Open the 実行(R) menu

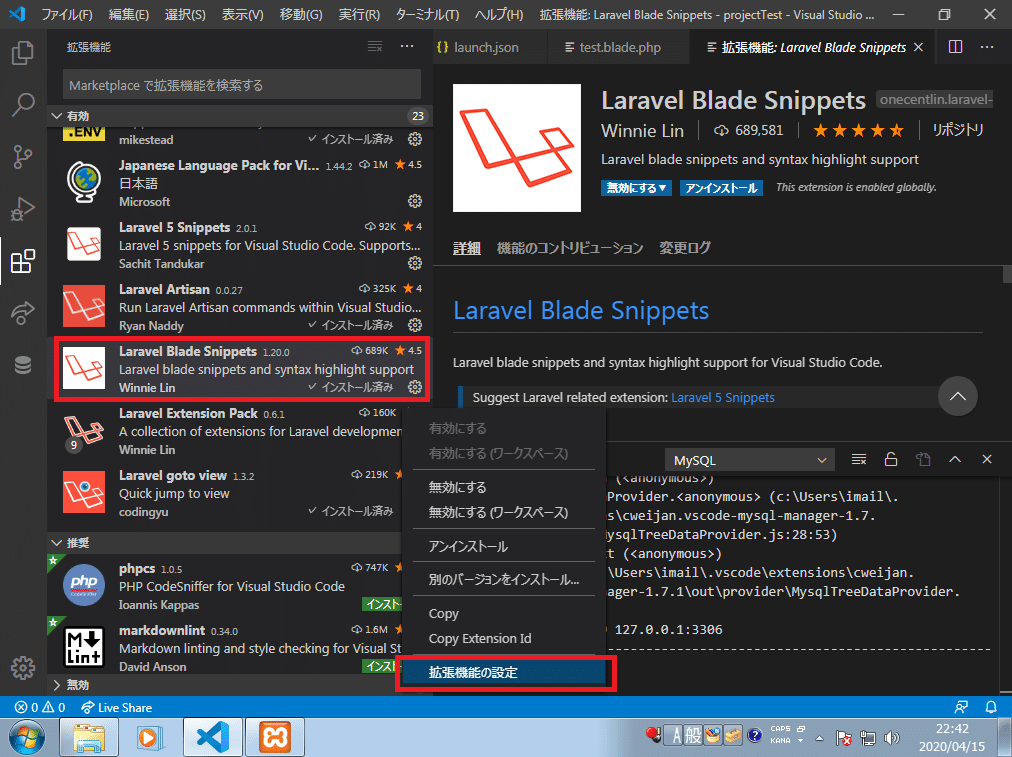[x=359, y=14]
